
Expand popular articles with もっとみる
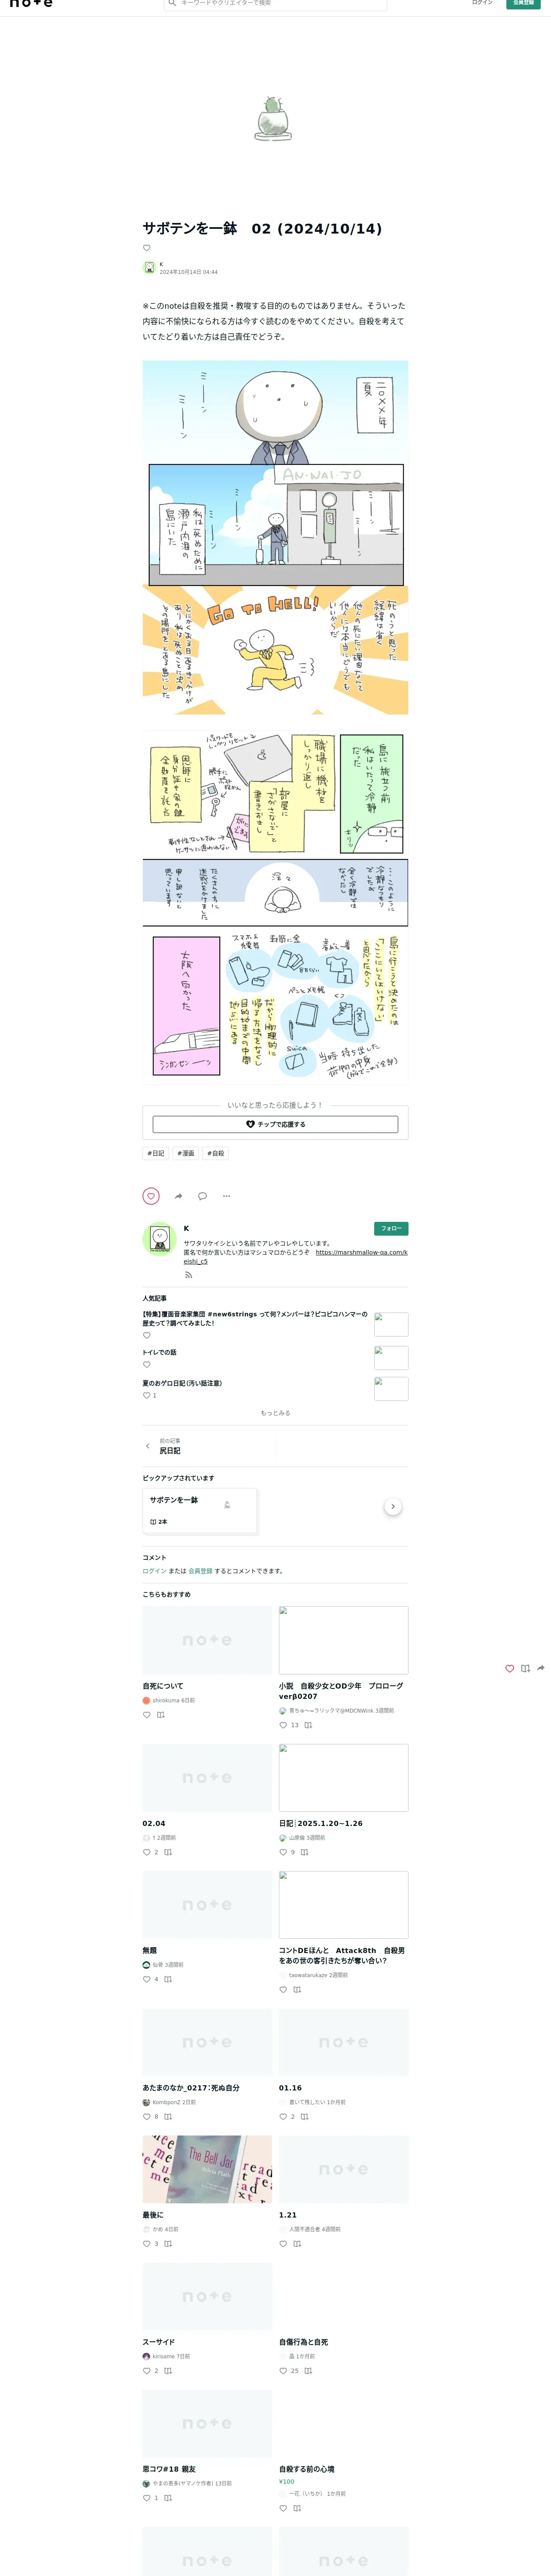point(275,1413)
